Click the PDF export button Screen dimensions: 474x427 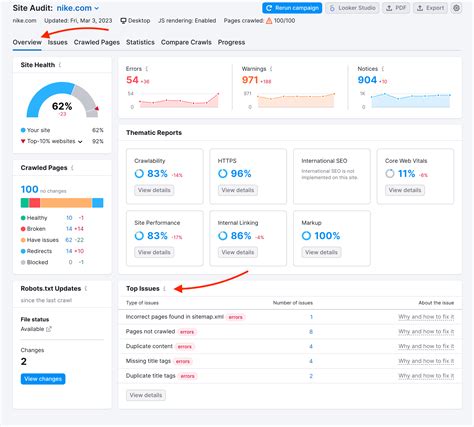click(396, 8)
